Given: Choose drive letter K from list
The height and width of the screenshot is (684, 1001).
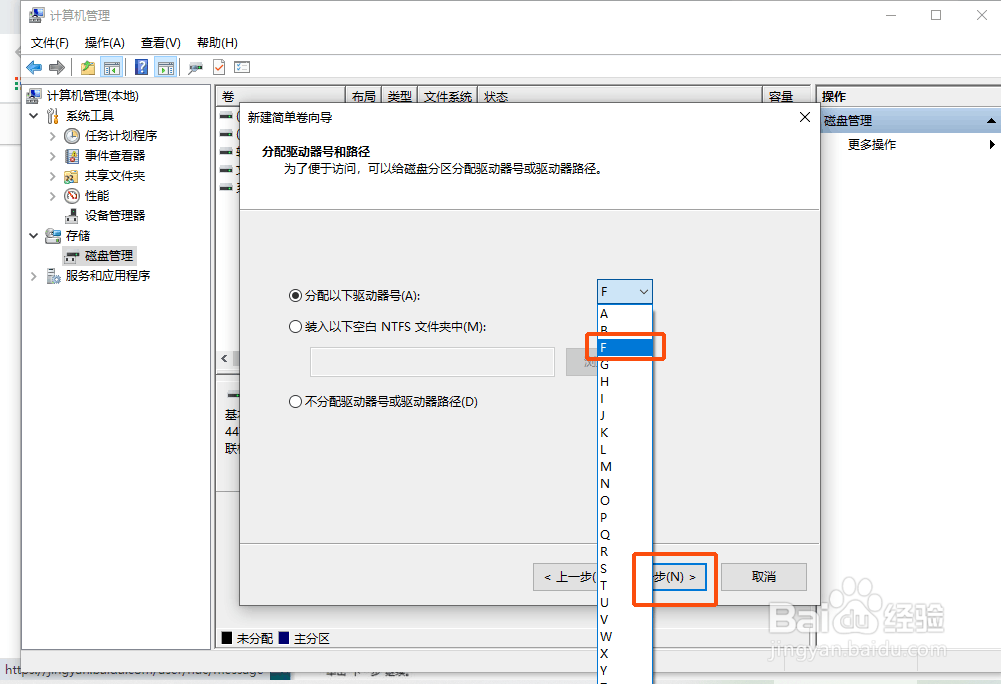Looking at the screenshot, I should 624,433.
